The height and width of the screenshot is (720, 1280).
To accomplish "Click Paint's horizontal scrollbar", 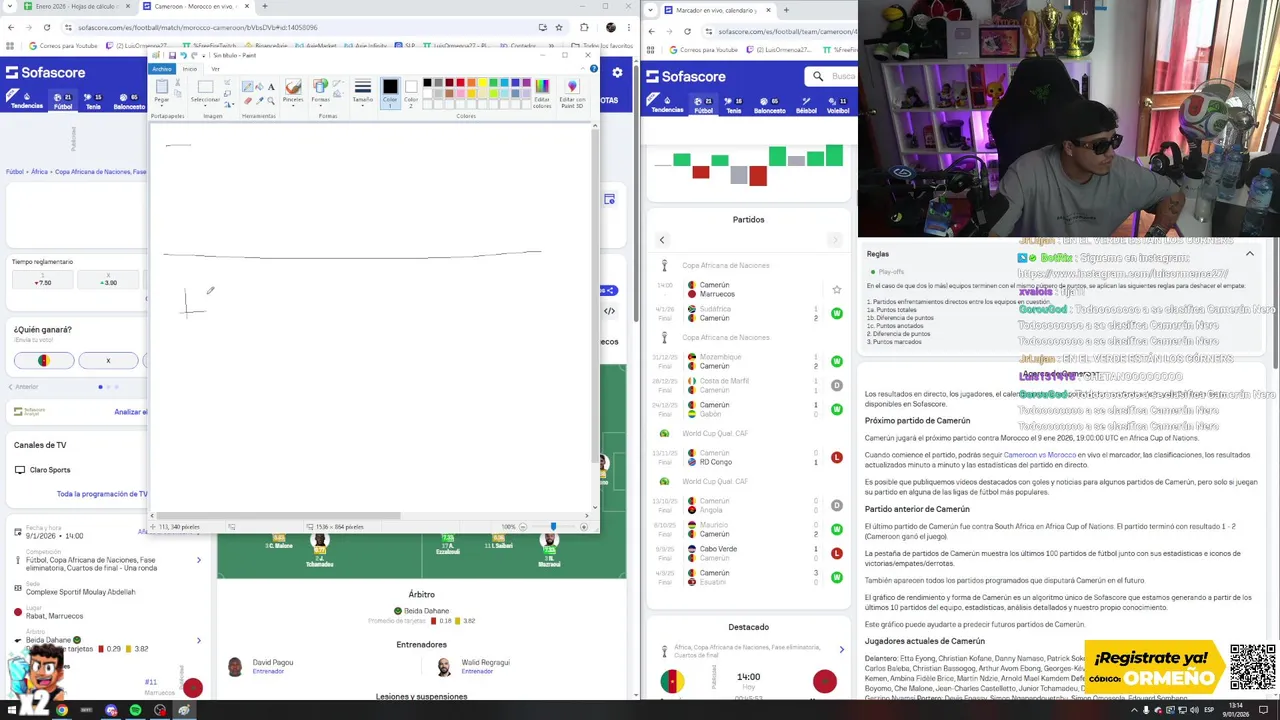I will (275, 516).
